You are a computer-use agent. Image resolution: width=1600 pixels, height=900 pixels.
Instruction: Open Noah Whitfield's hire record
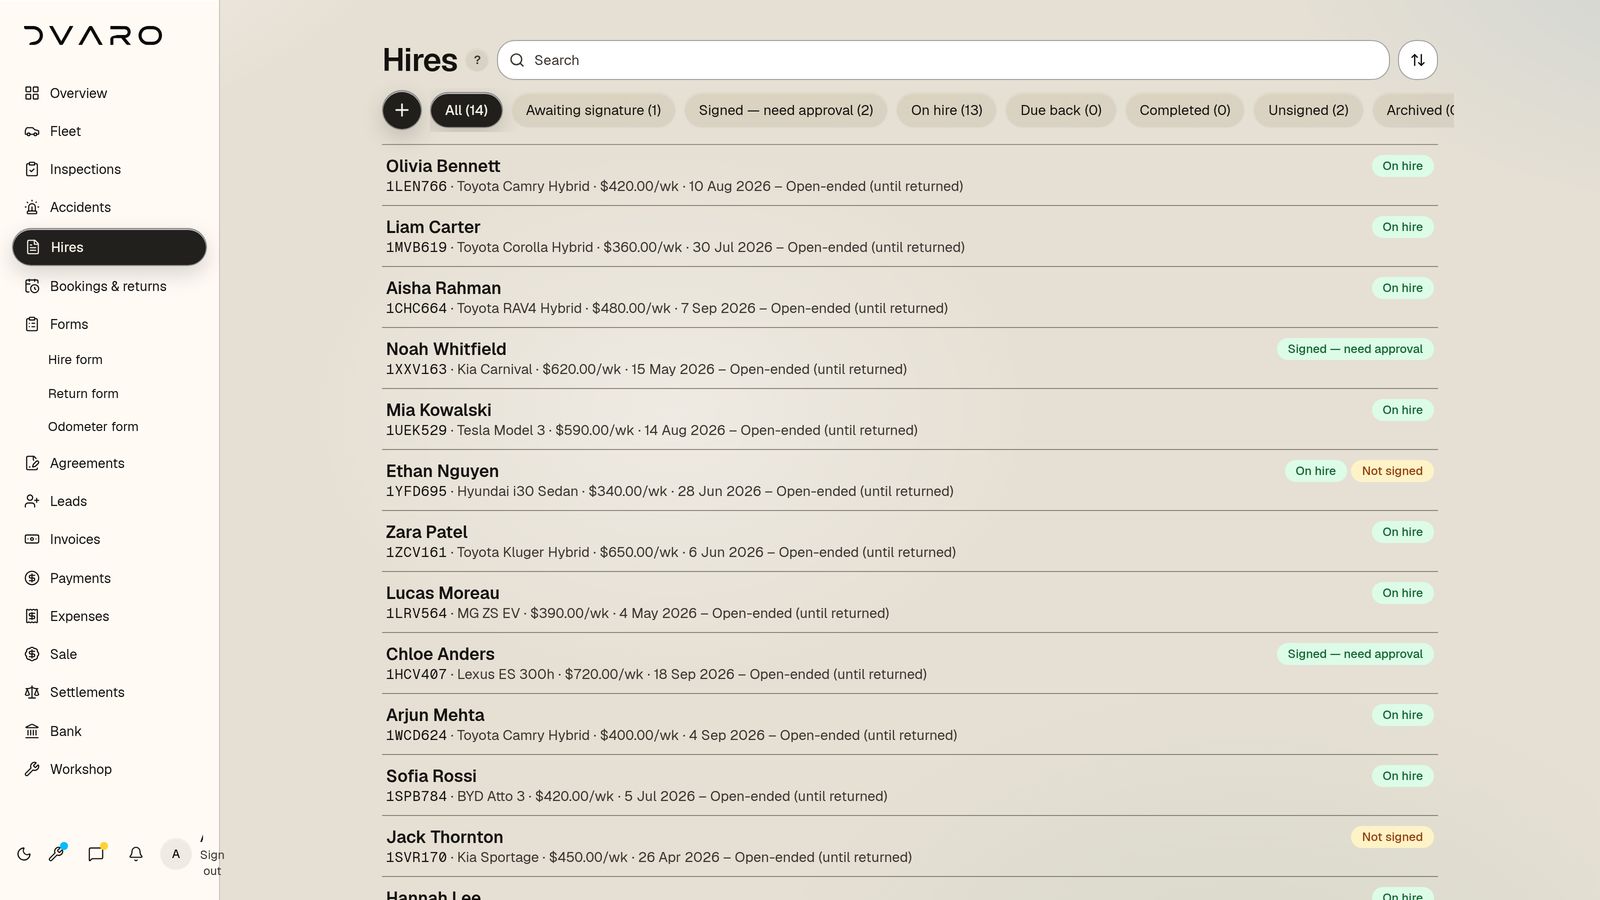[910, 358]
